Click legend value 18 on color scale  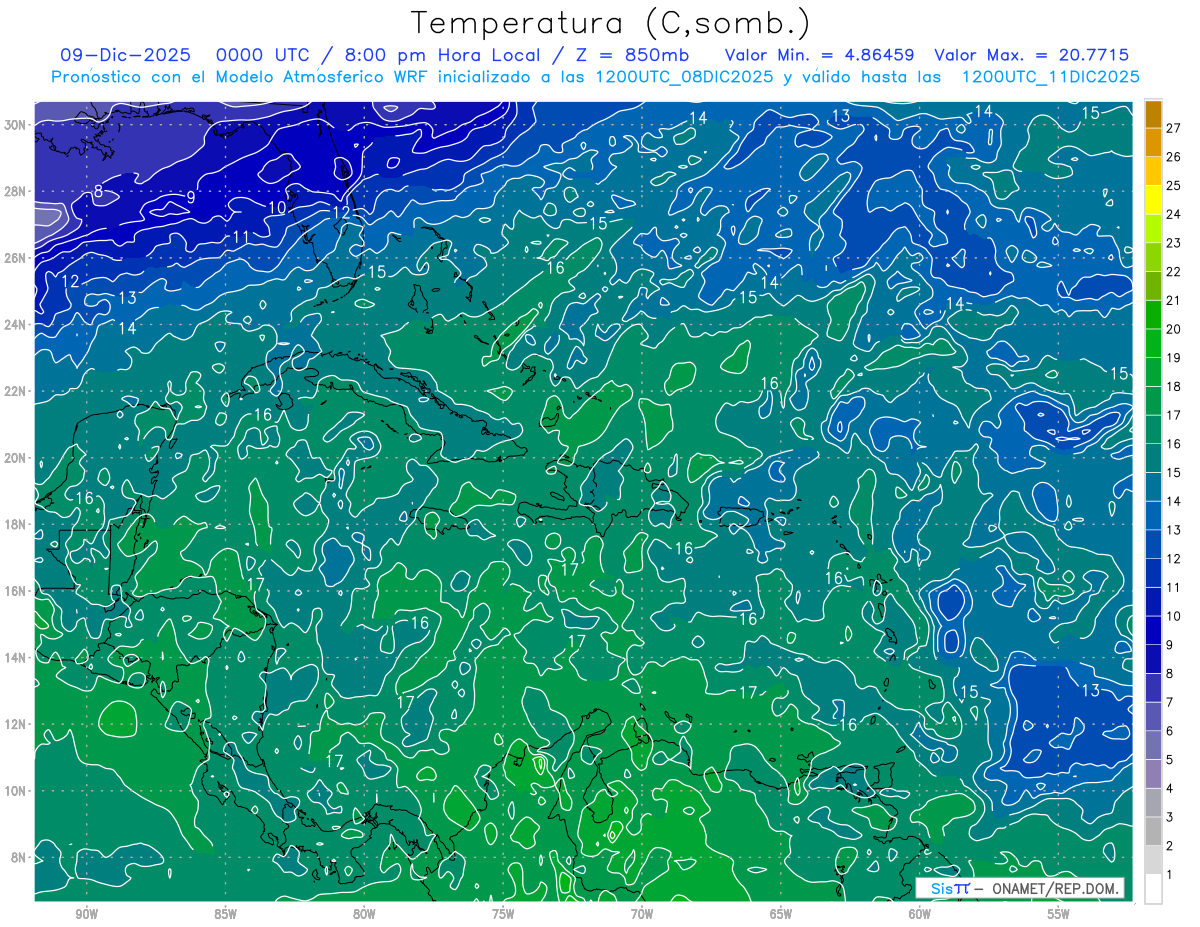pos(1174,386)
